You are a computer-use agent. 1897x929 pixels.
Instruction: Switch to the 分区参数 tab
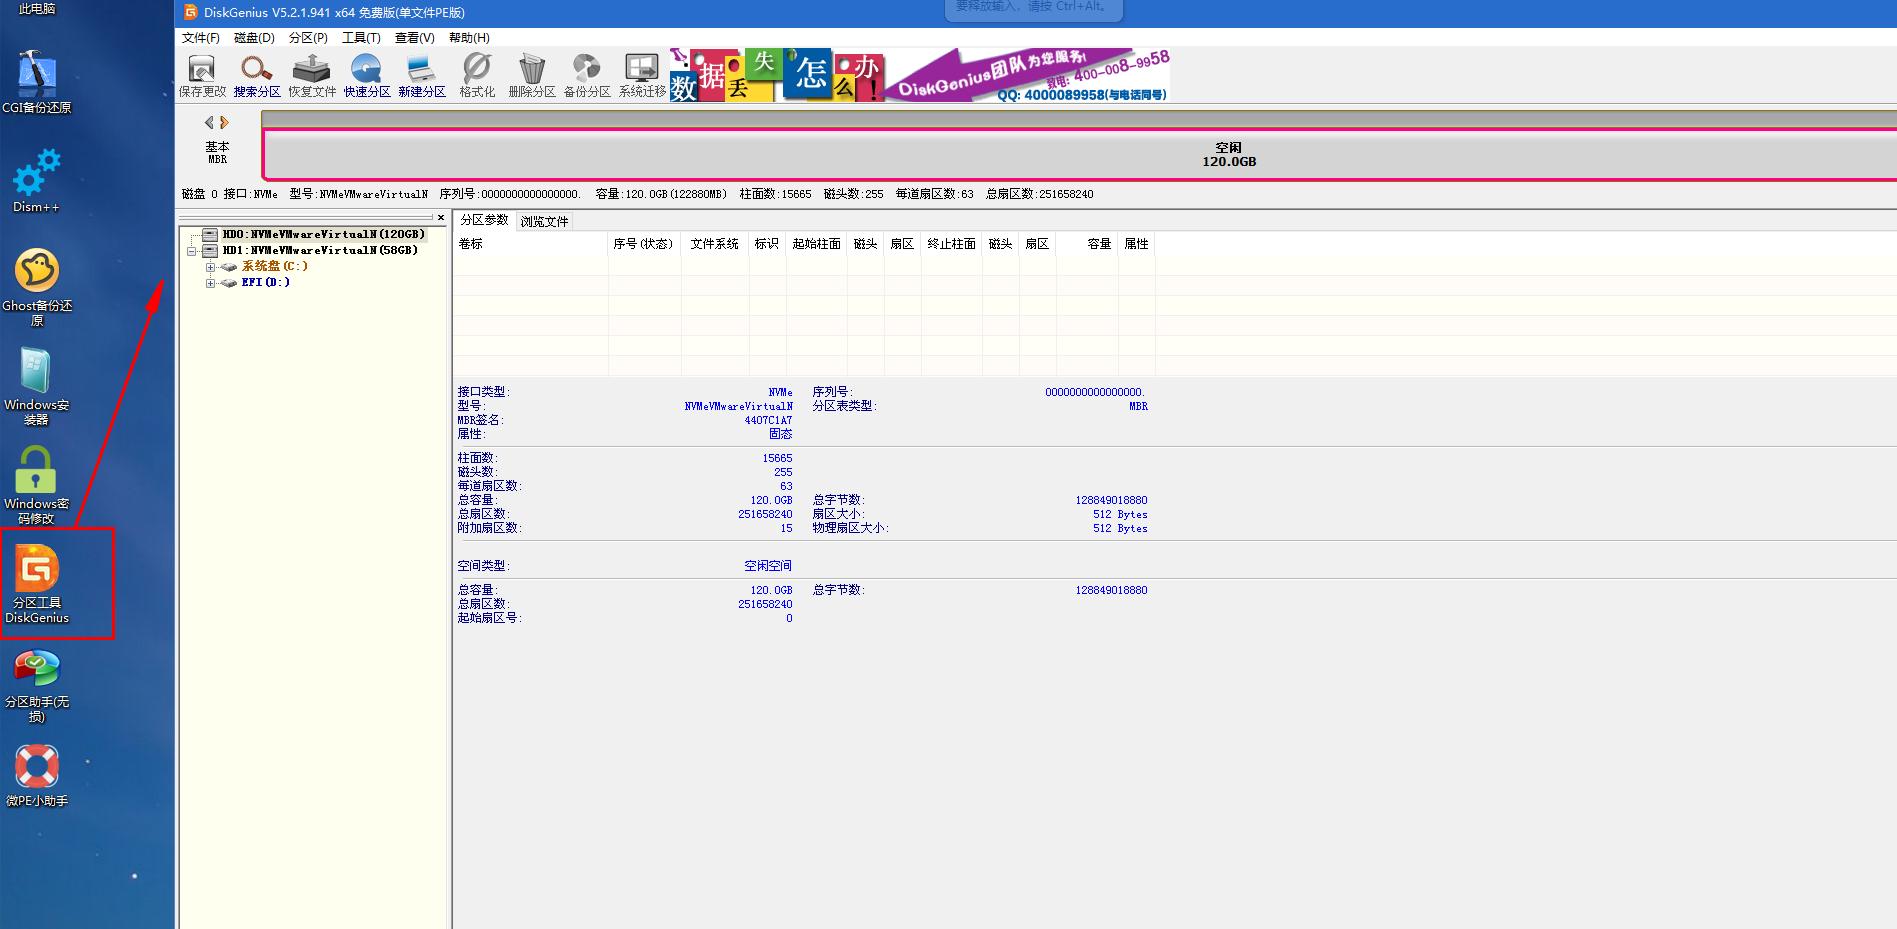coord(485,220)
